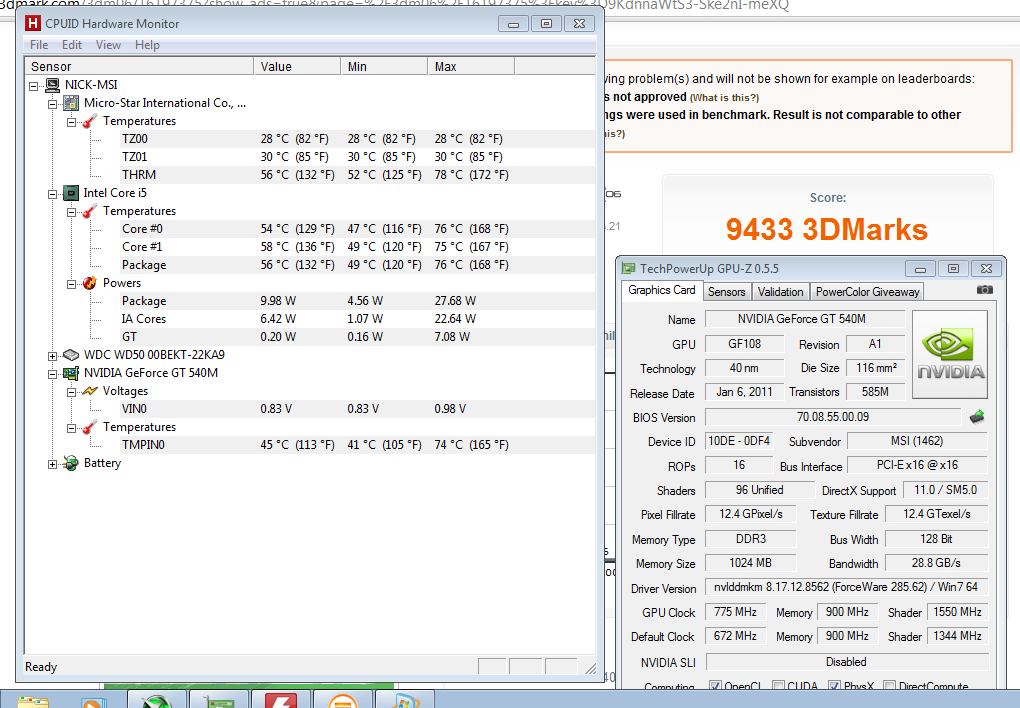Click the Driver Version field in GPU-Z
The width and height of the screenshot is (1020, 708).
[846, 587]
